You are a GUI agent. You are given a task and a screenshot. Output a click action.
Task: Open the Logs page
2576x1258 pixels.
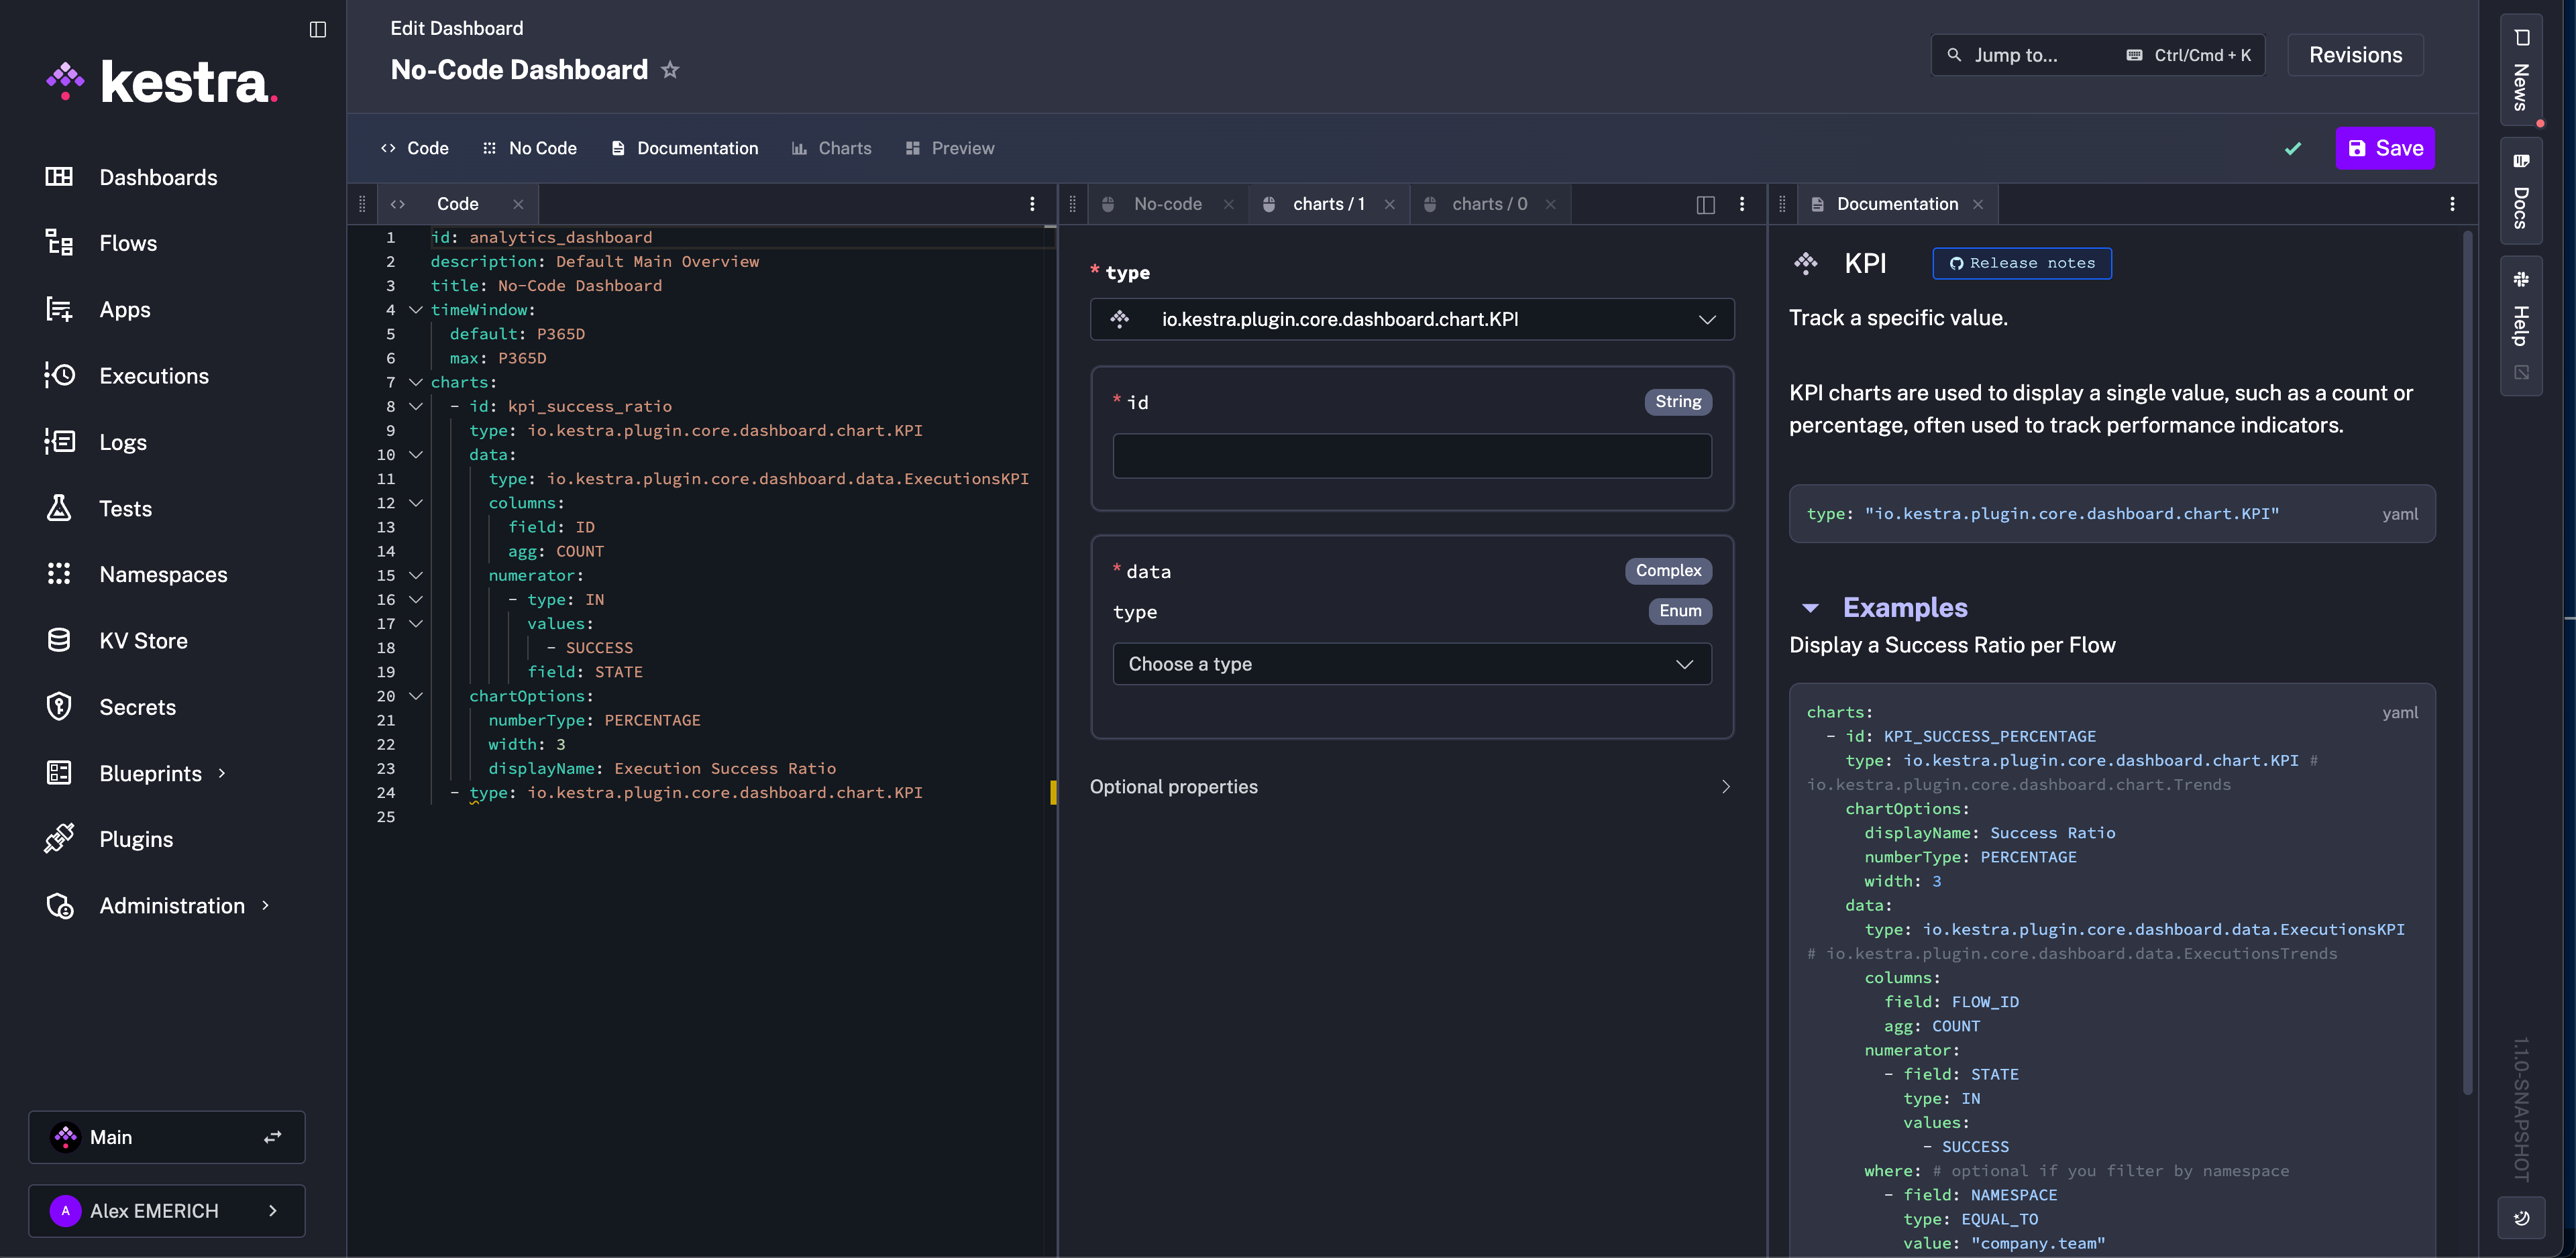point(123,441)
